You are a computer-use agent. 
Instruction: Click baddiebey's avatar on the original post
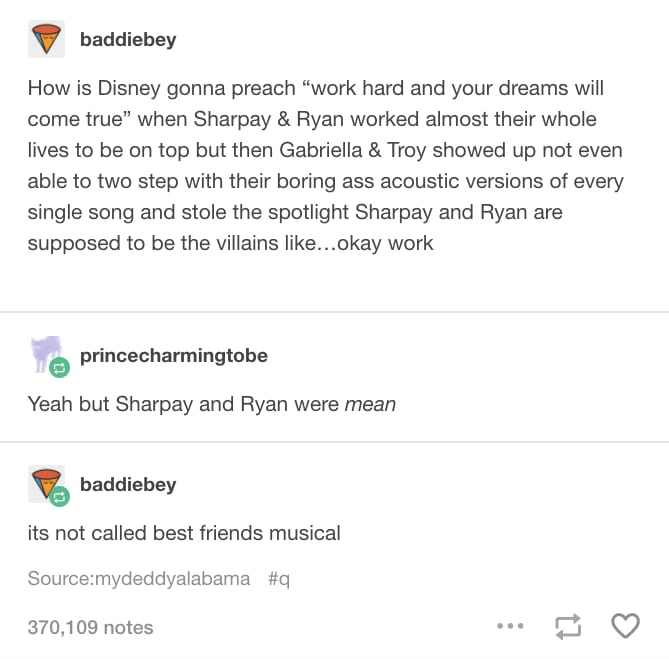click(47, 39)
